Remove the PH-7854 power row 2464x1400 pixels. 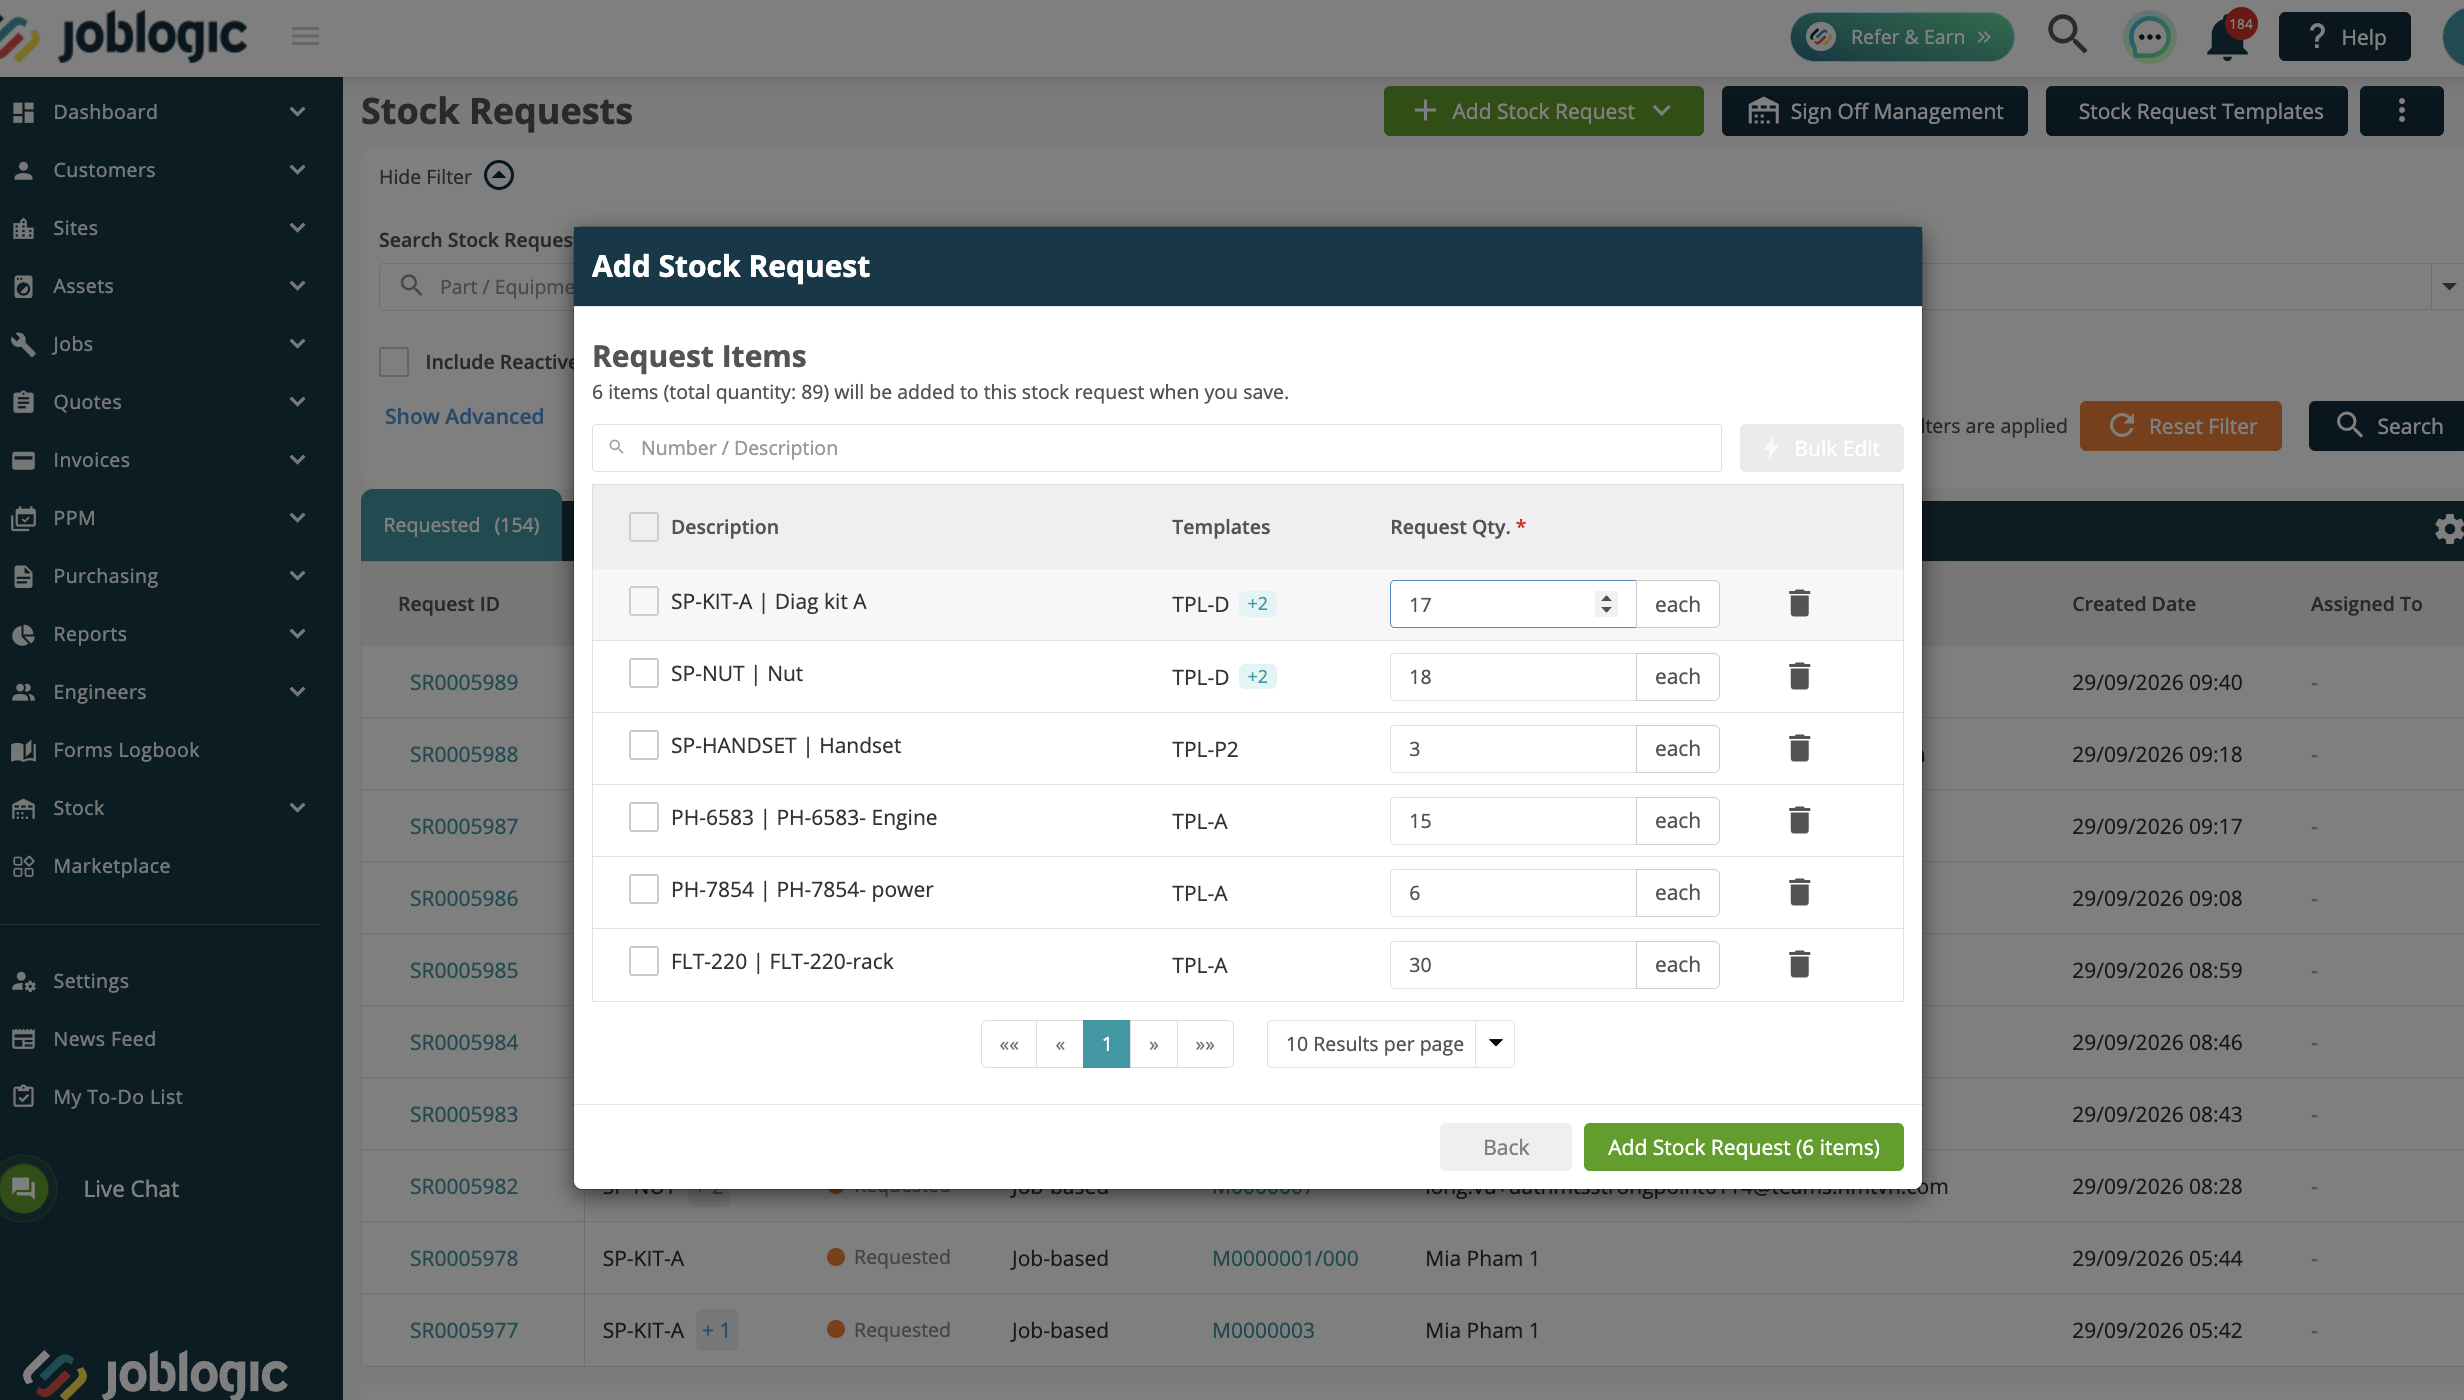[1799, 892]
